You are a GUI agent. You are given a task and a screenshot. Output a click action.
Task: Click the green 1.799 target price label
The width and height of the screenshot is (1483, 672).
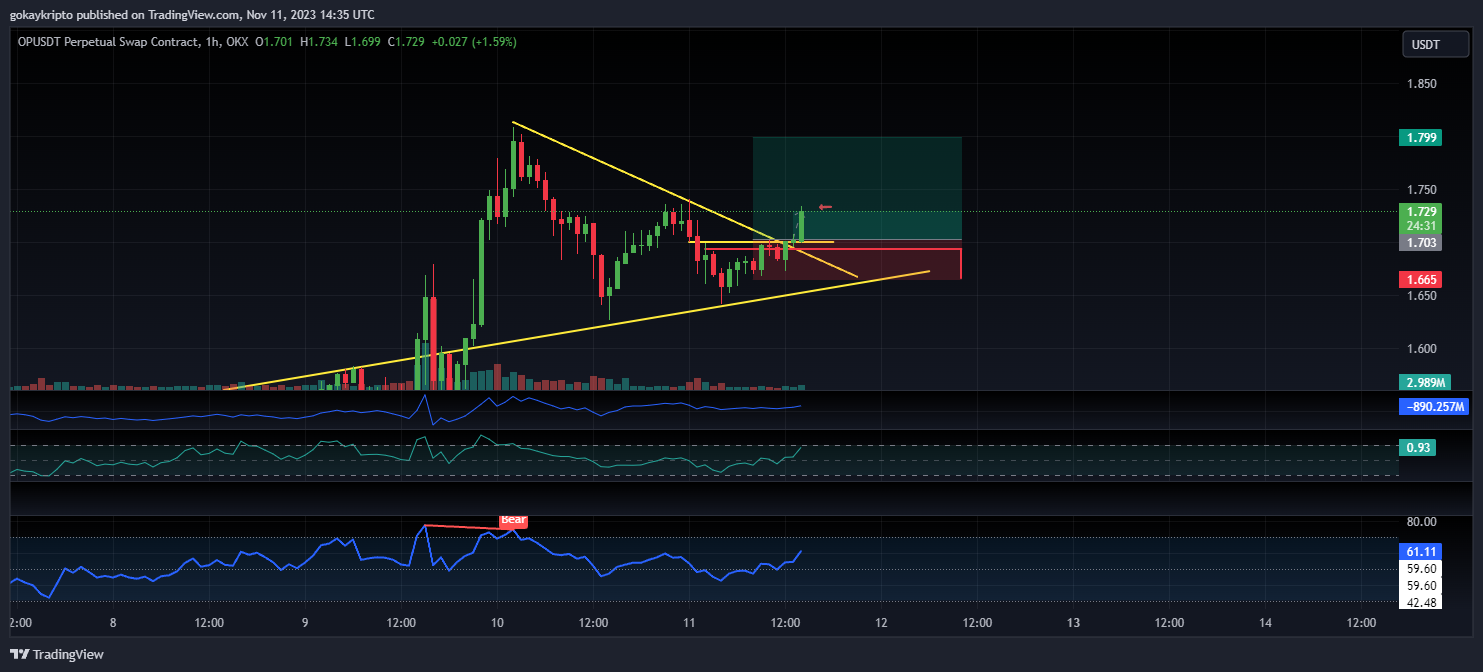click(1420, 139)
